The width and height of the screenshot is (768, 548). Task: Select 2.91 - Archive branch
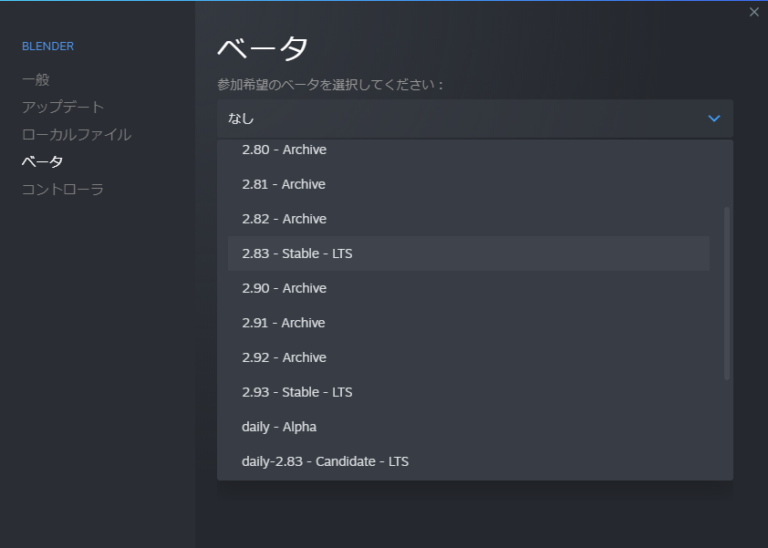tap(468, 323)
